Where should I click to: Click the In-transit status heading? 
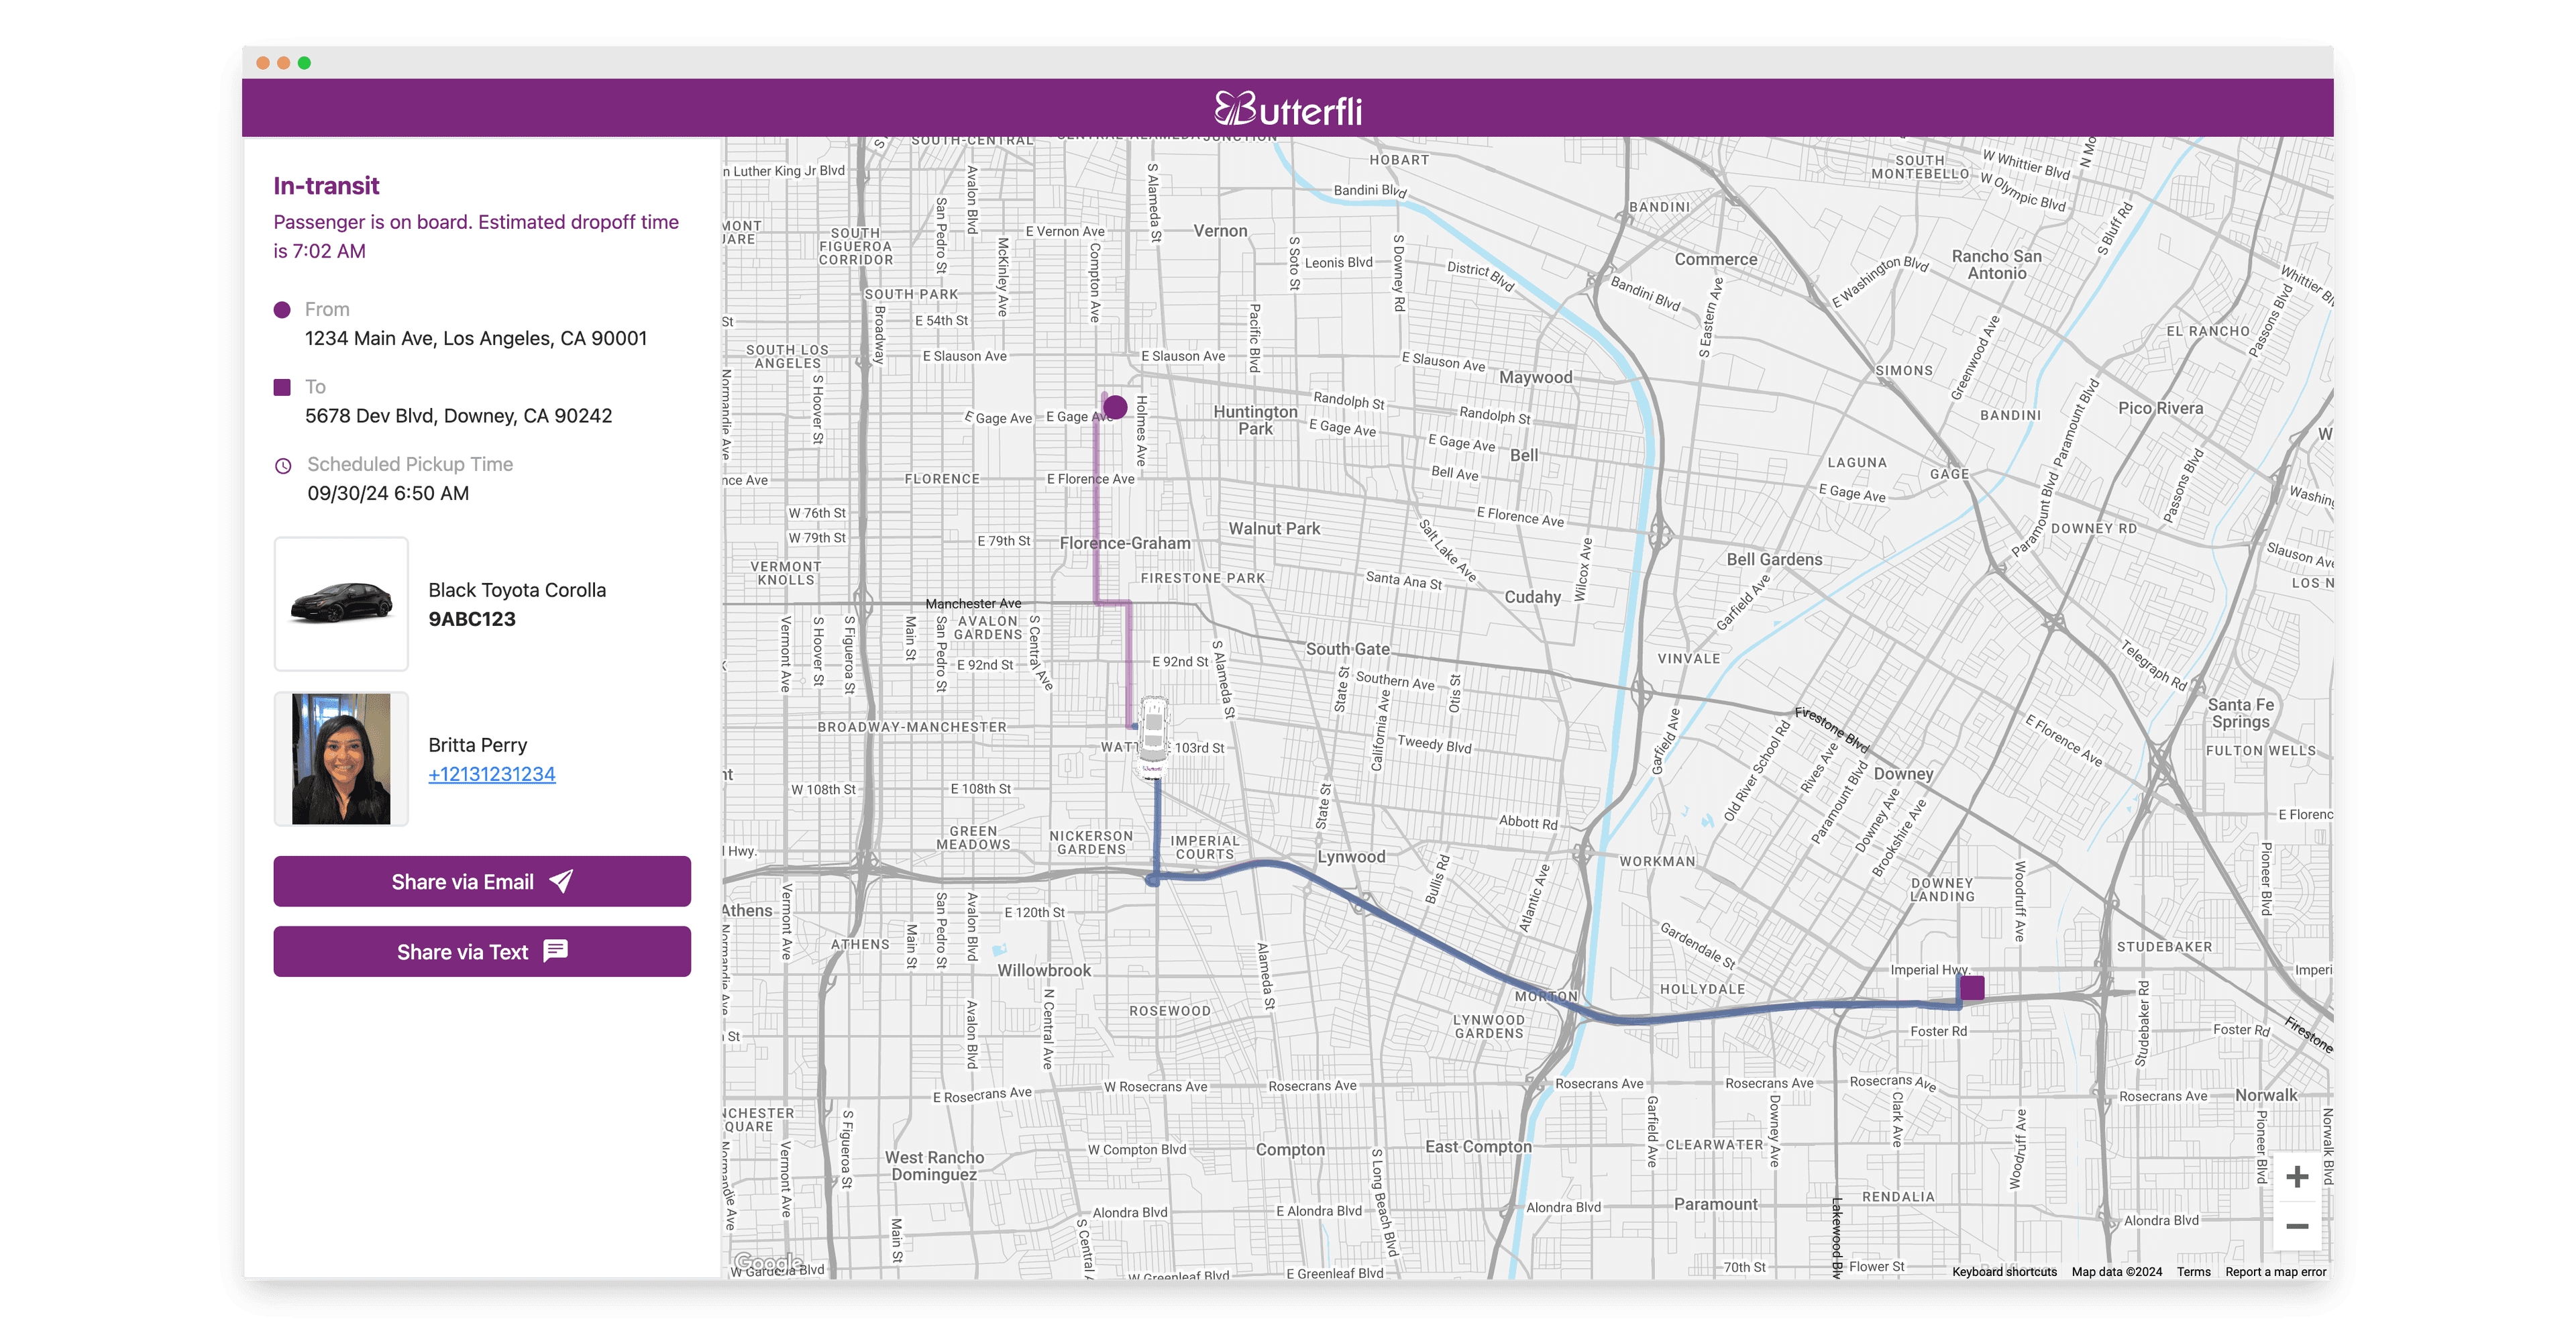326,186
